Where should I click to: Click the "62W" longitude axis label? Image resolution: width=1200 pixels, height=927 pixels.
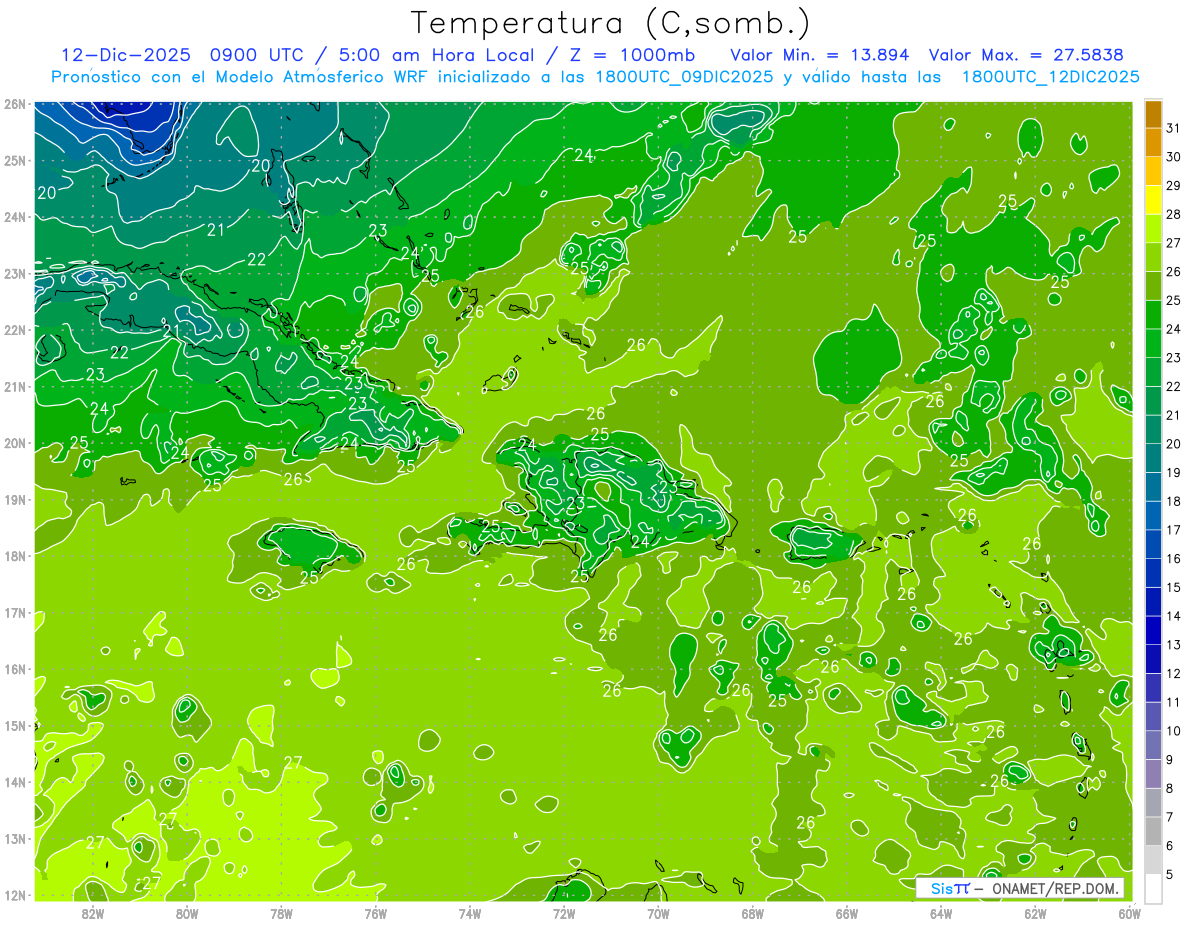1035,912
